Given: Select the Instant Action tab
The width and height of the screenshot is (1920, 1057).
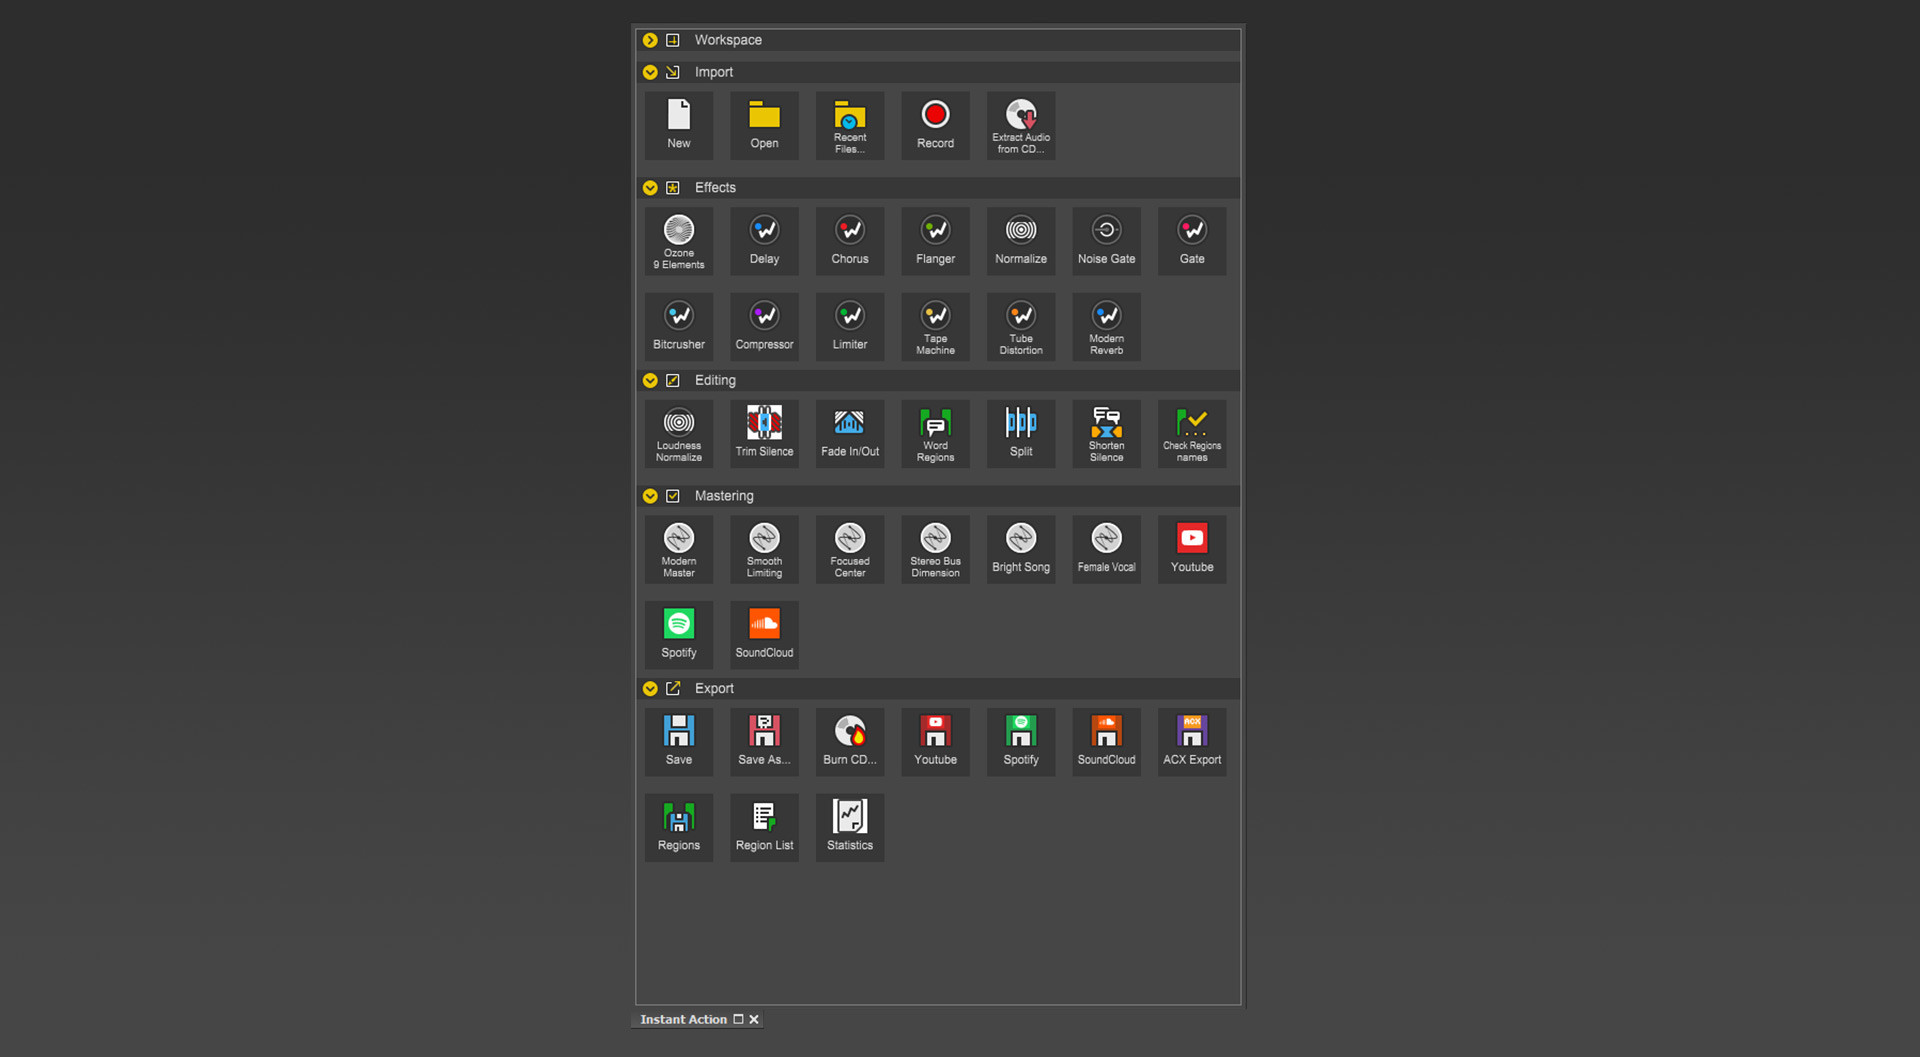Looking at the screenshot, I should click(x=683, y=1019).
